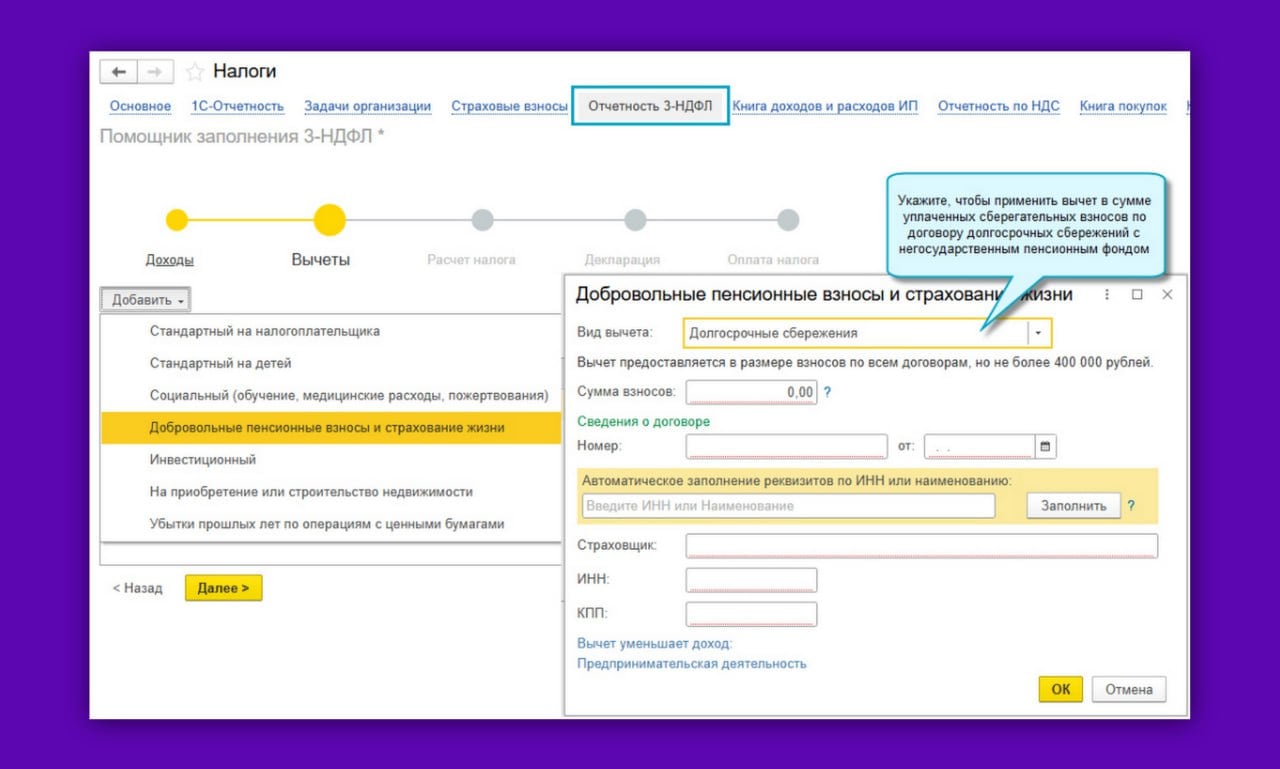Screen dimensions: 1280x769
Task: Choose Стандартный на налогоплательщика deduction
Action: [x=331, y=331]
